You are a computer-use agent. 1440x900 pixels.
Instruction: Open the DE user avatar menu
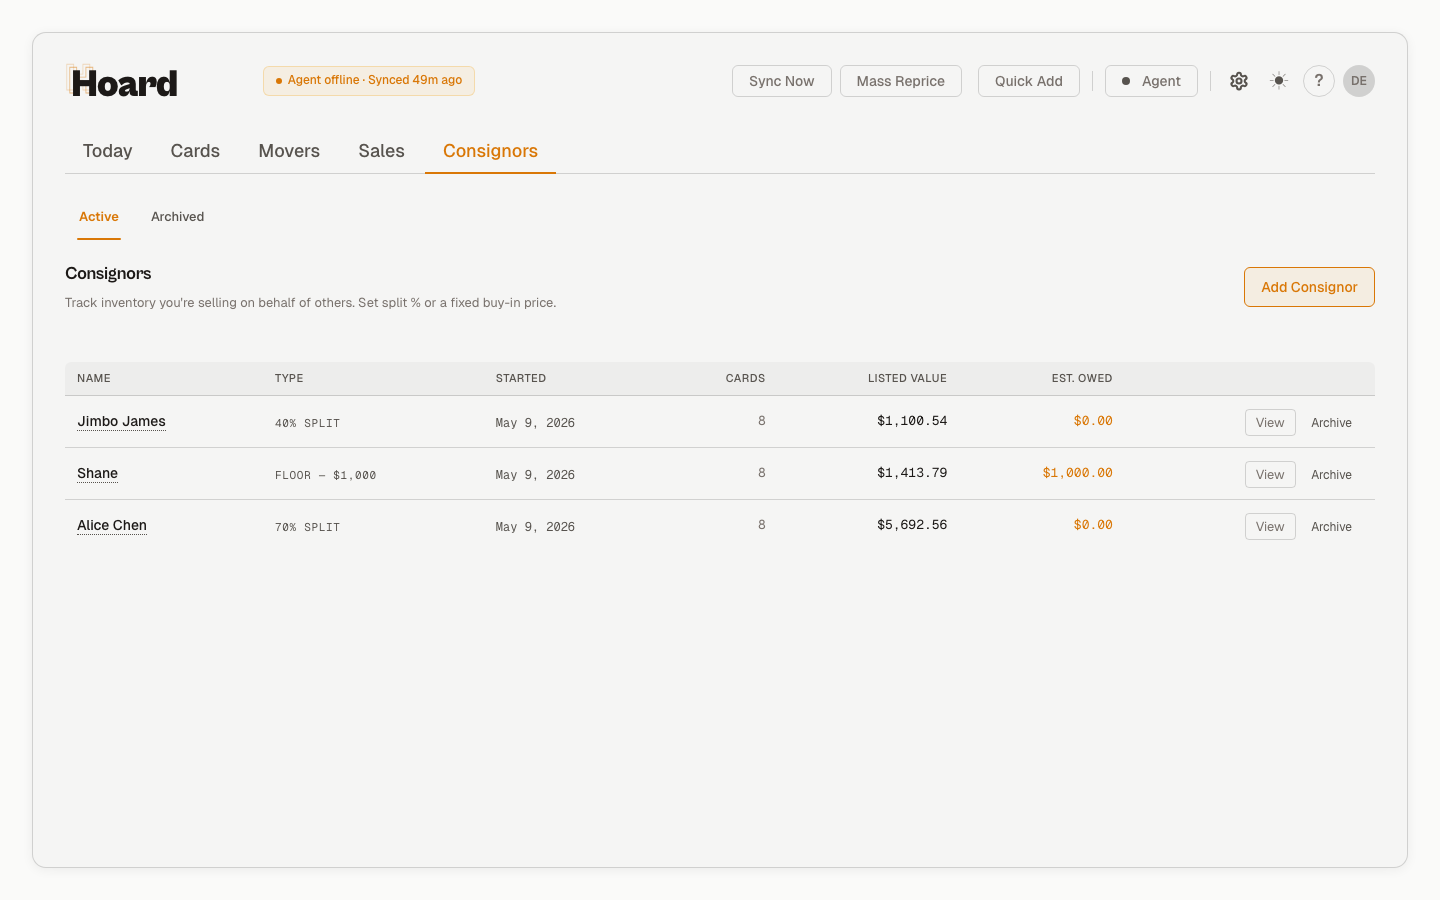click(1359, 81)
